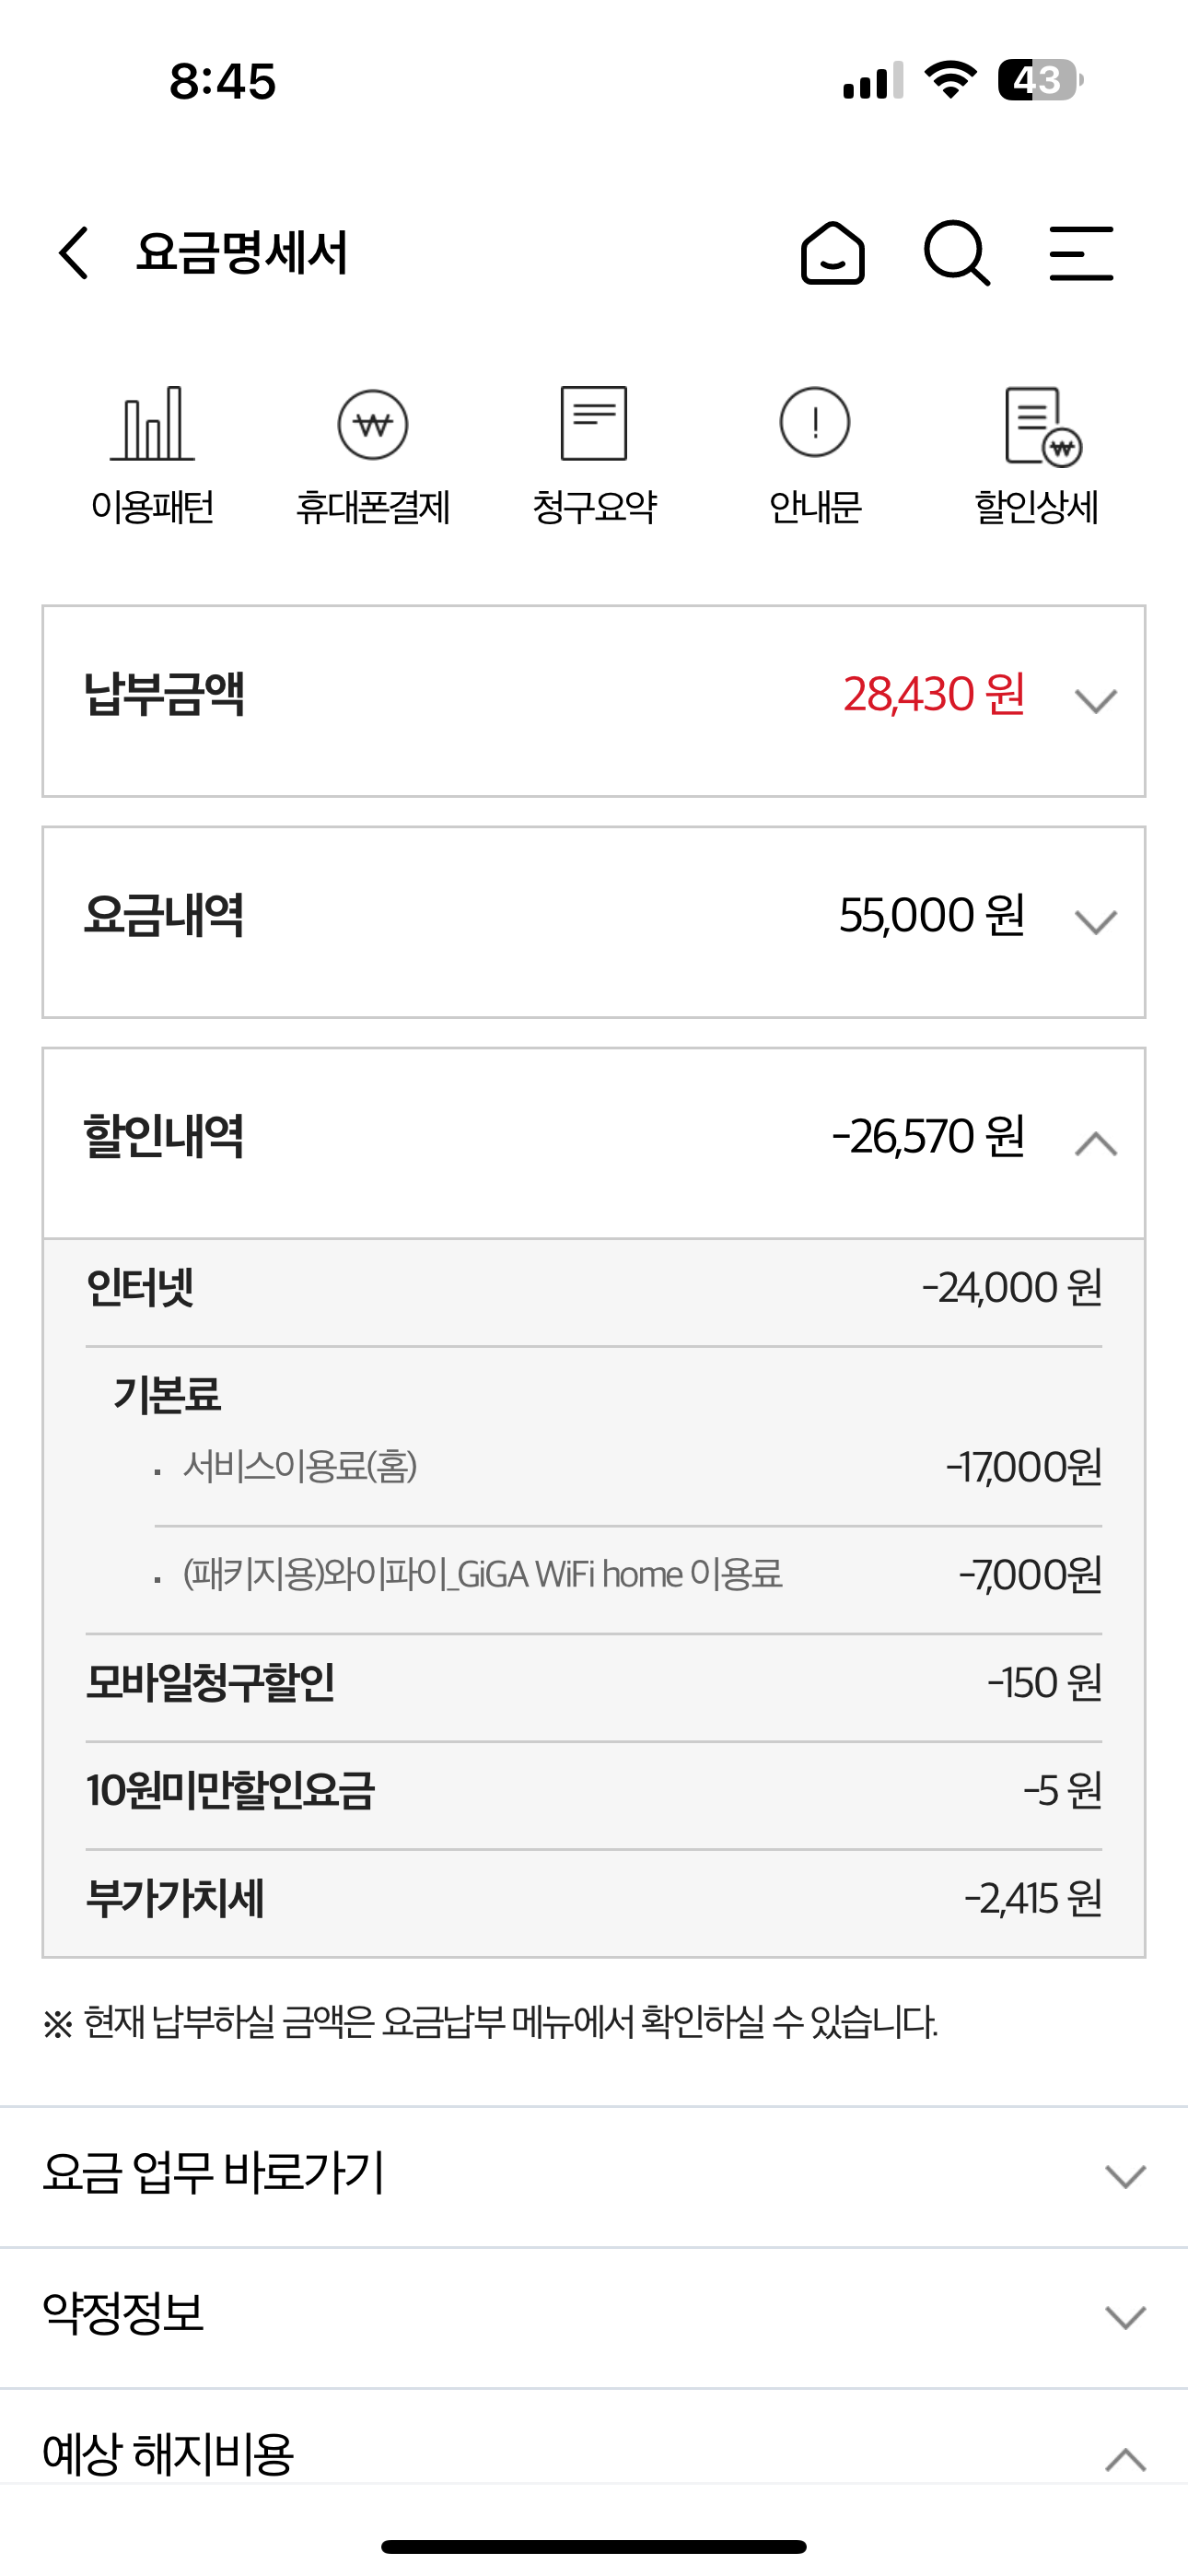Tap the 인터넷 discount row
This screenshot has width=1188, height=2576.
click(594, 1288)
